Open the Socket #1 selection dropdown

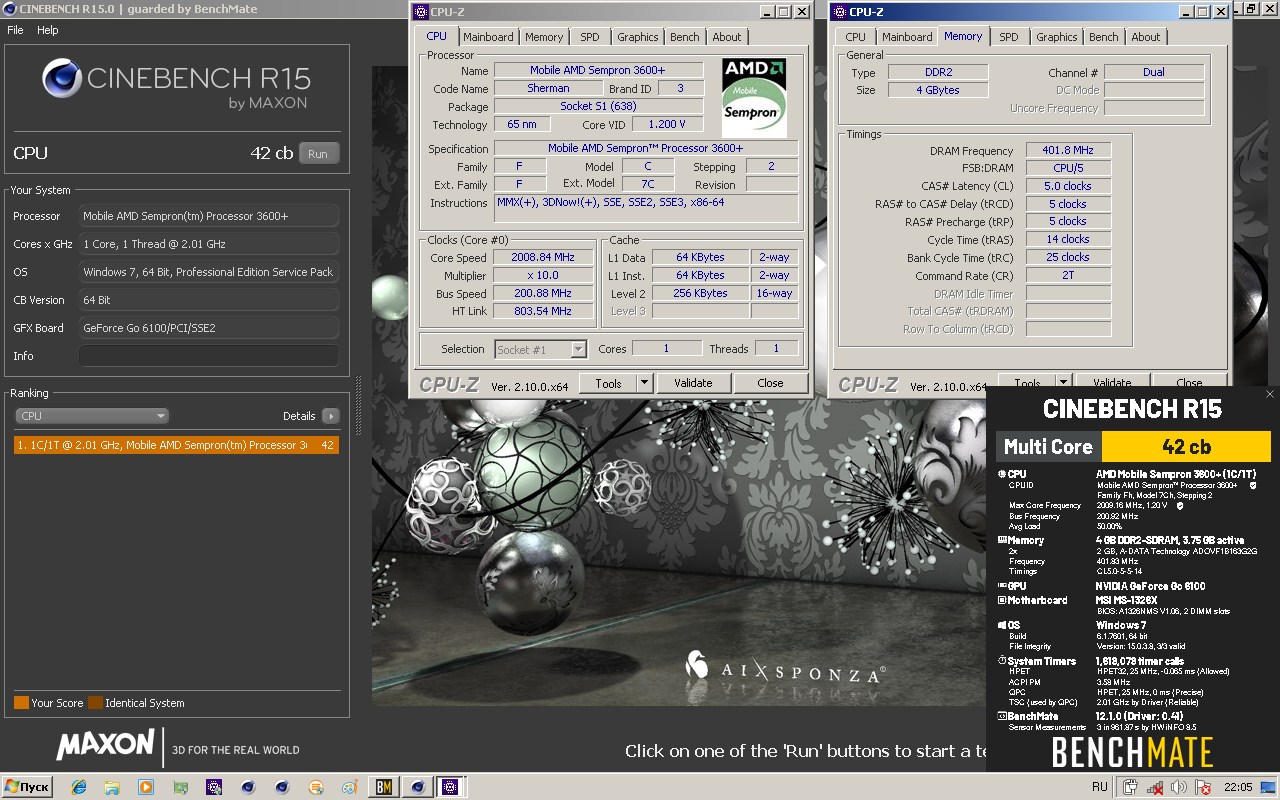pos(541,349)
